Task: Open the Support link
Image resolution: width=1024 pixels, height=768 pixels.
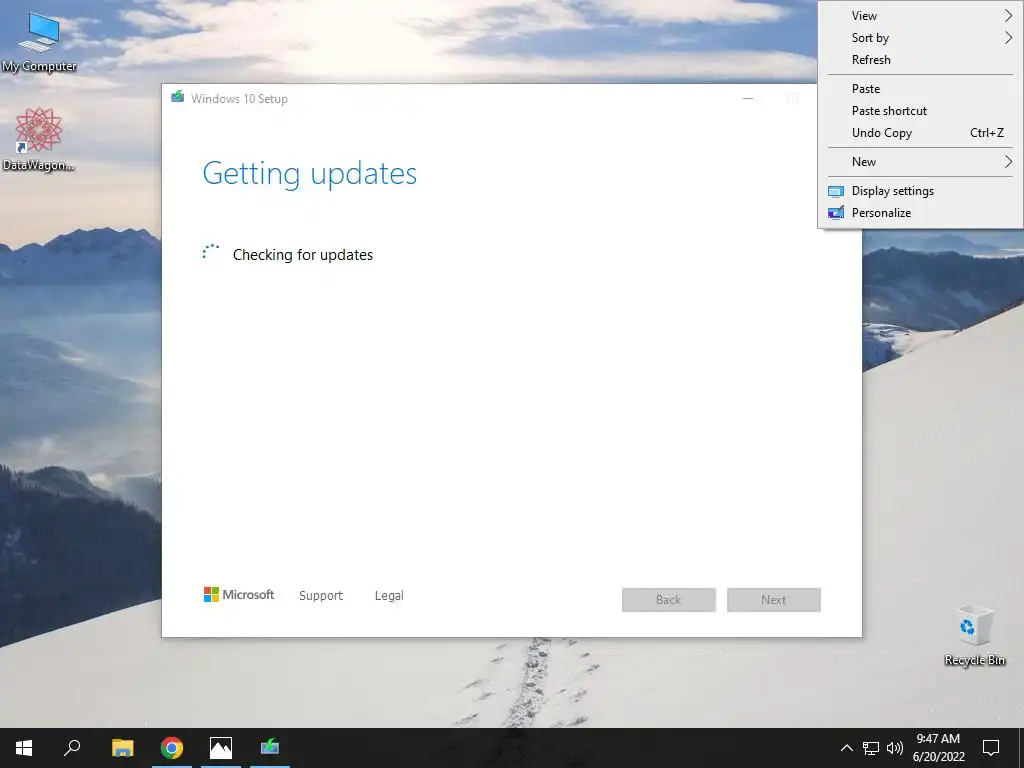Action: pyautogui.click(x=321, y=596)
